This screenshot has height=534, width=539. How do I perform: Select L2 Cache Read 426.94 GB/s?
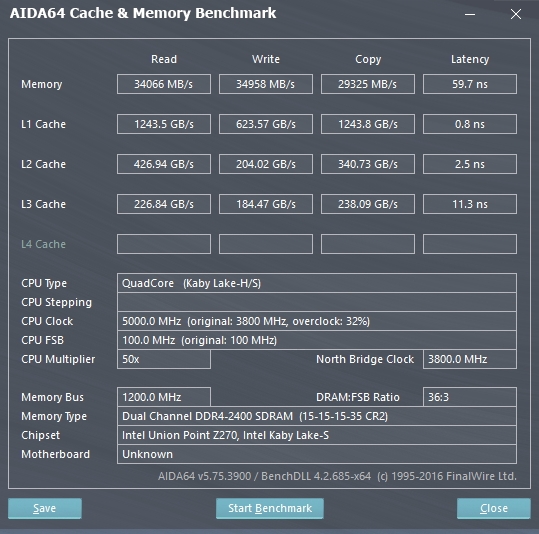(164, 164)
